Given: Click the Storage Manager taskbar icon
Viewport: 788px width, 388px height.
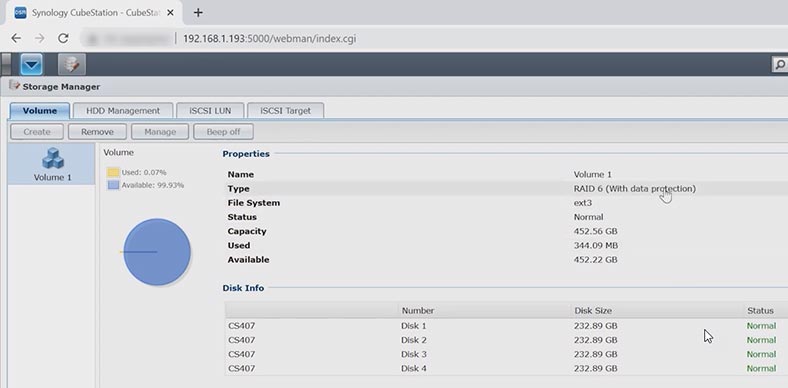Looking at the screenshot, I should 72,64.
